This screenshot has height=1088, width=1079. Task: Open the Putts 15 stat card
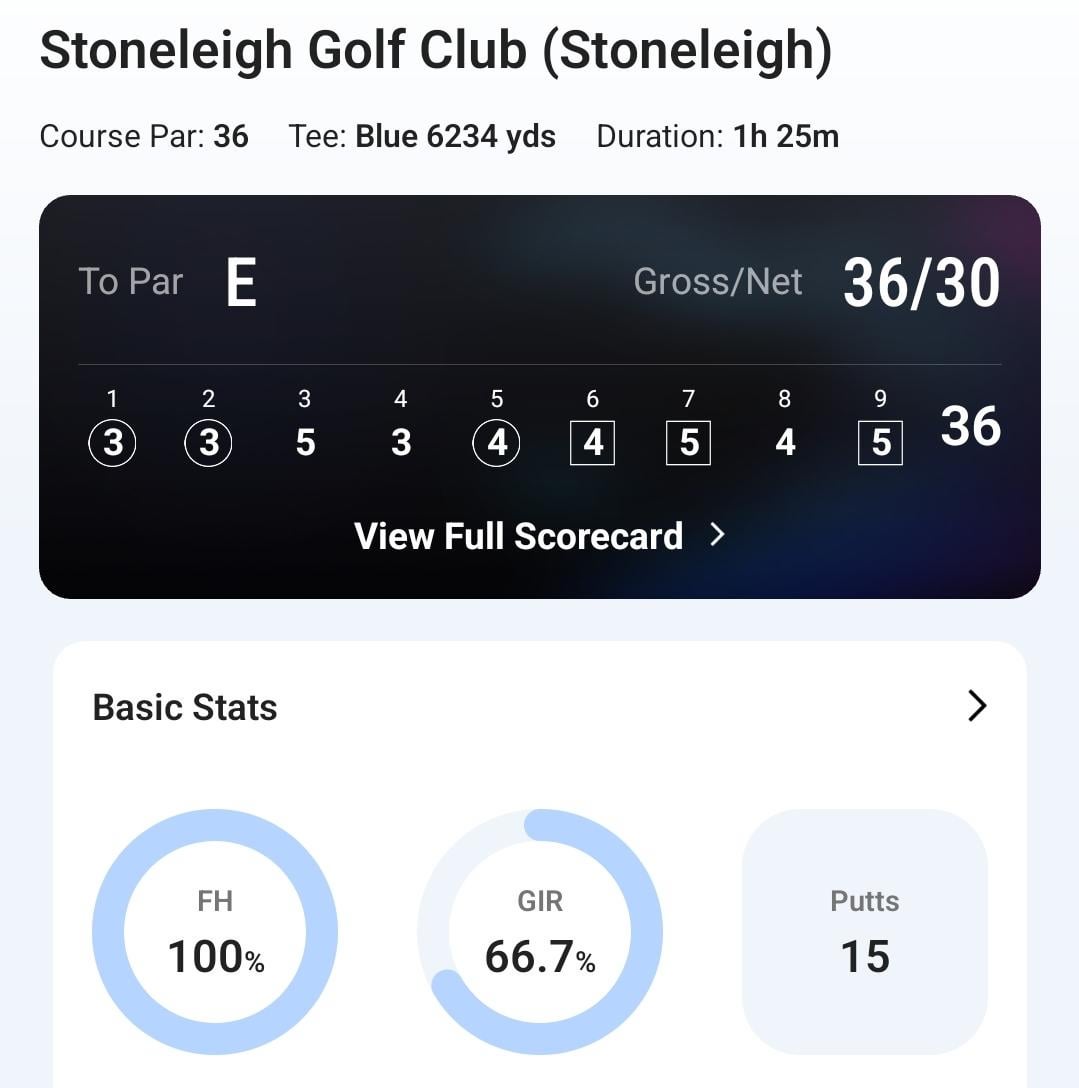pos(865,932)
